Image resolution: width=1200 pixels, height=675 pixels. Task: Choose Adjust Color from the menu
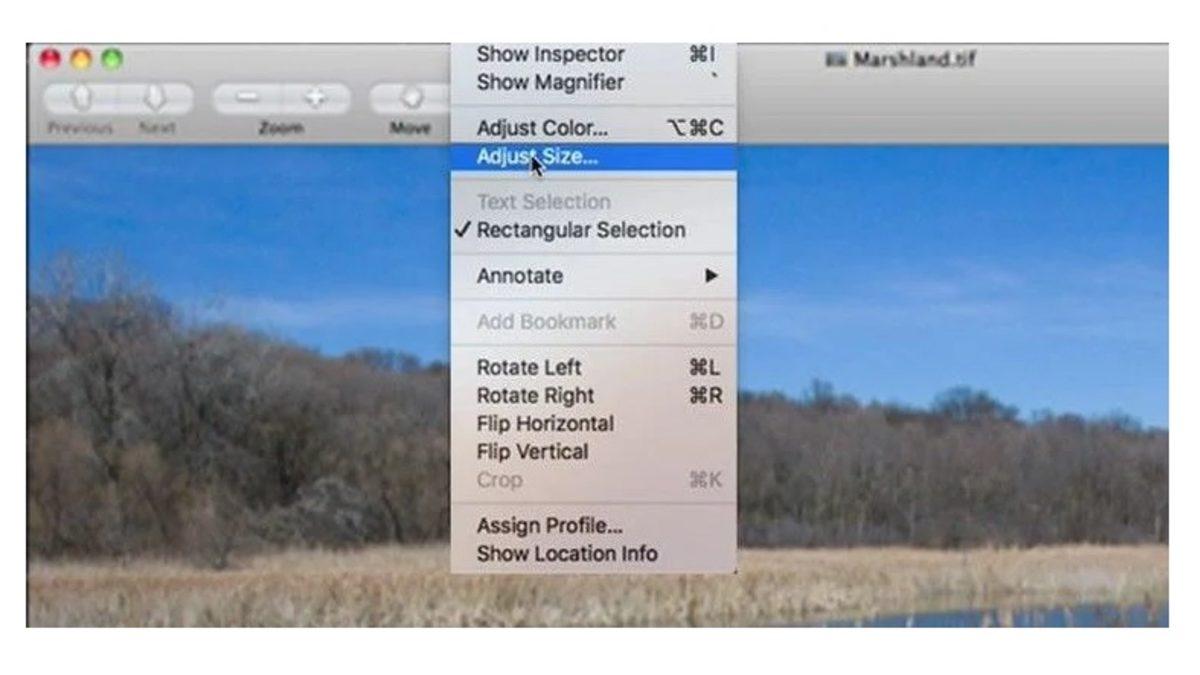pyautogui.click(x=542, y=128)
